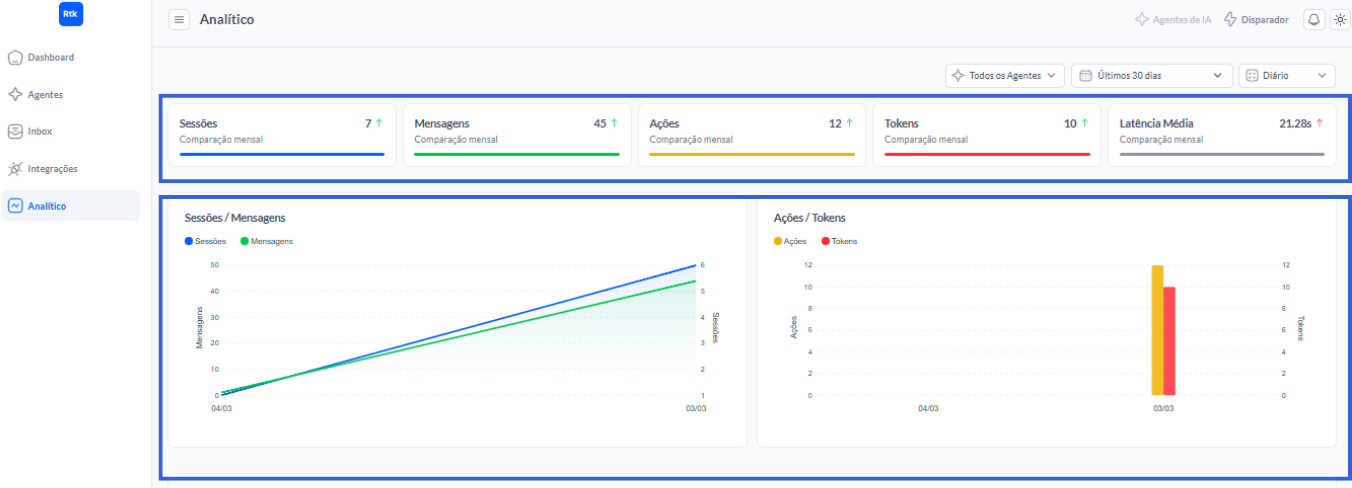Open the Últimos 30 dias dropdown

(1151, 76)
